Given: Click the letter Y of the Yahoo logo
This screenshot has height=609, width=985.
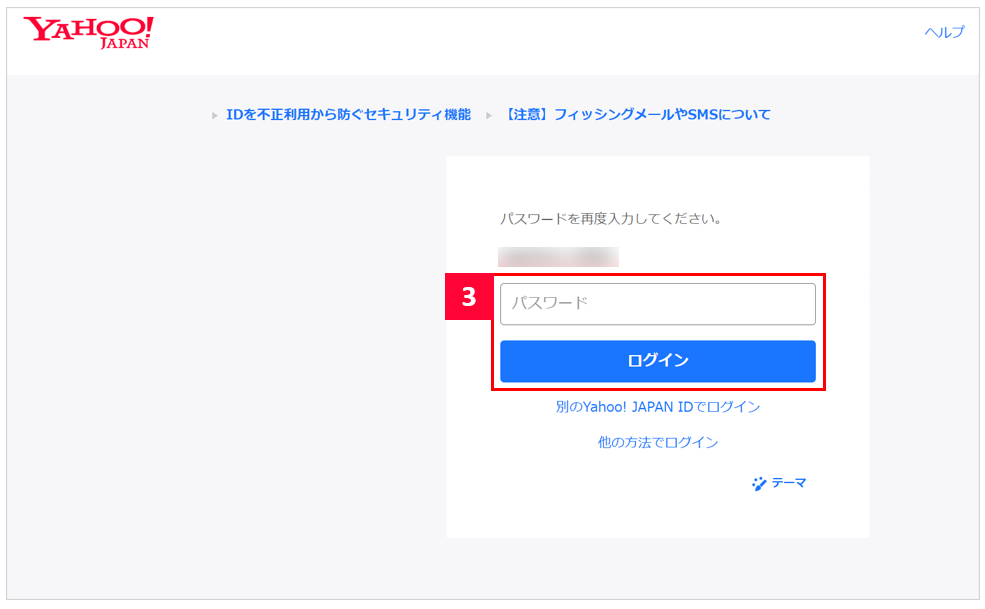Looking at the screenshot, I should click(x=38, y=29).
